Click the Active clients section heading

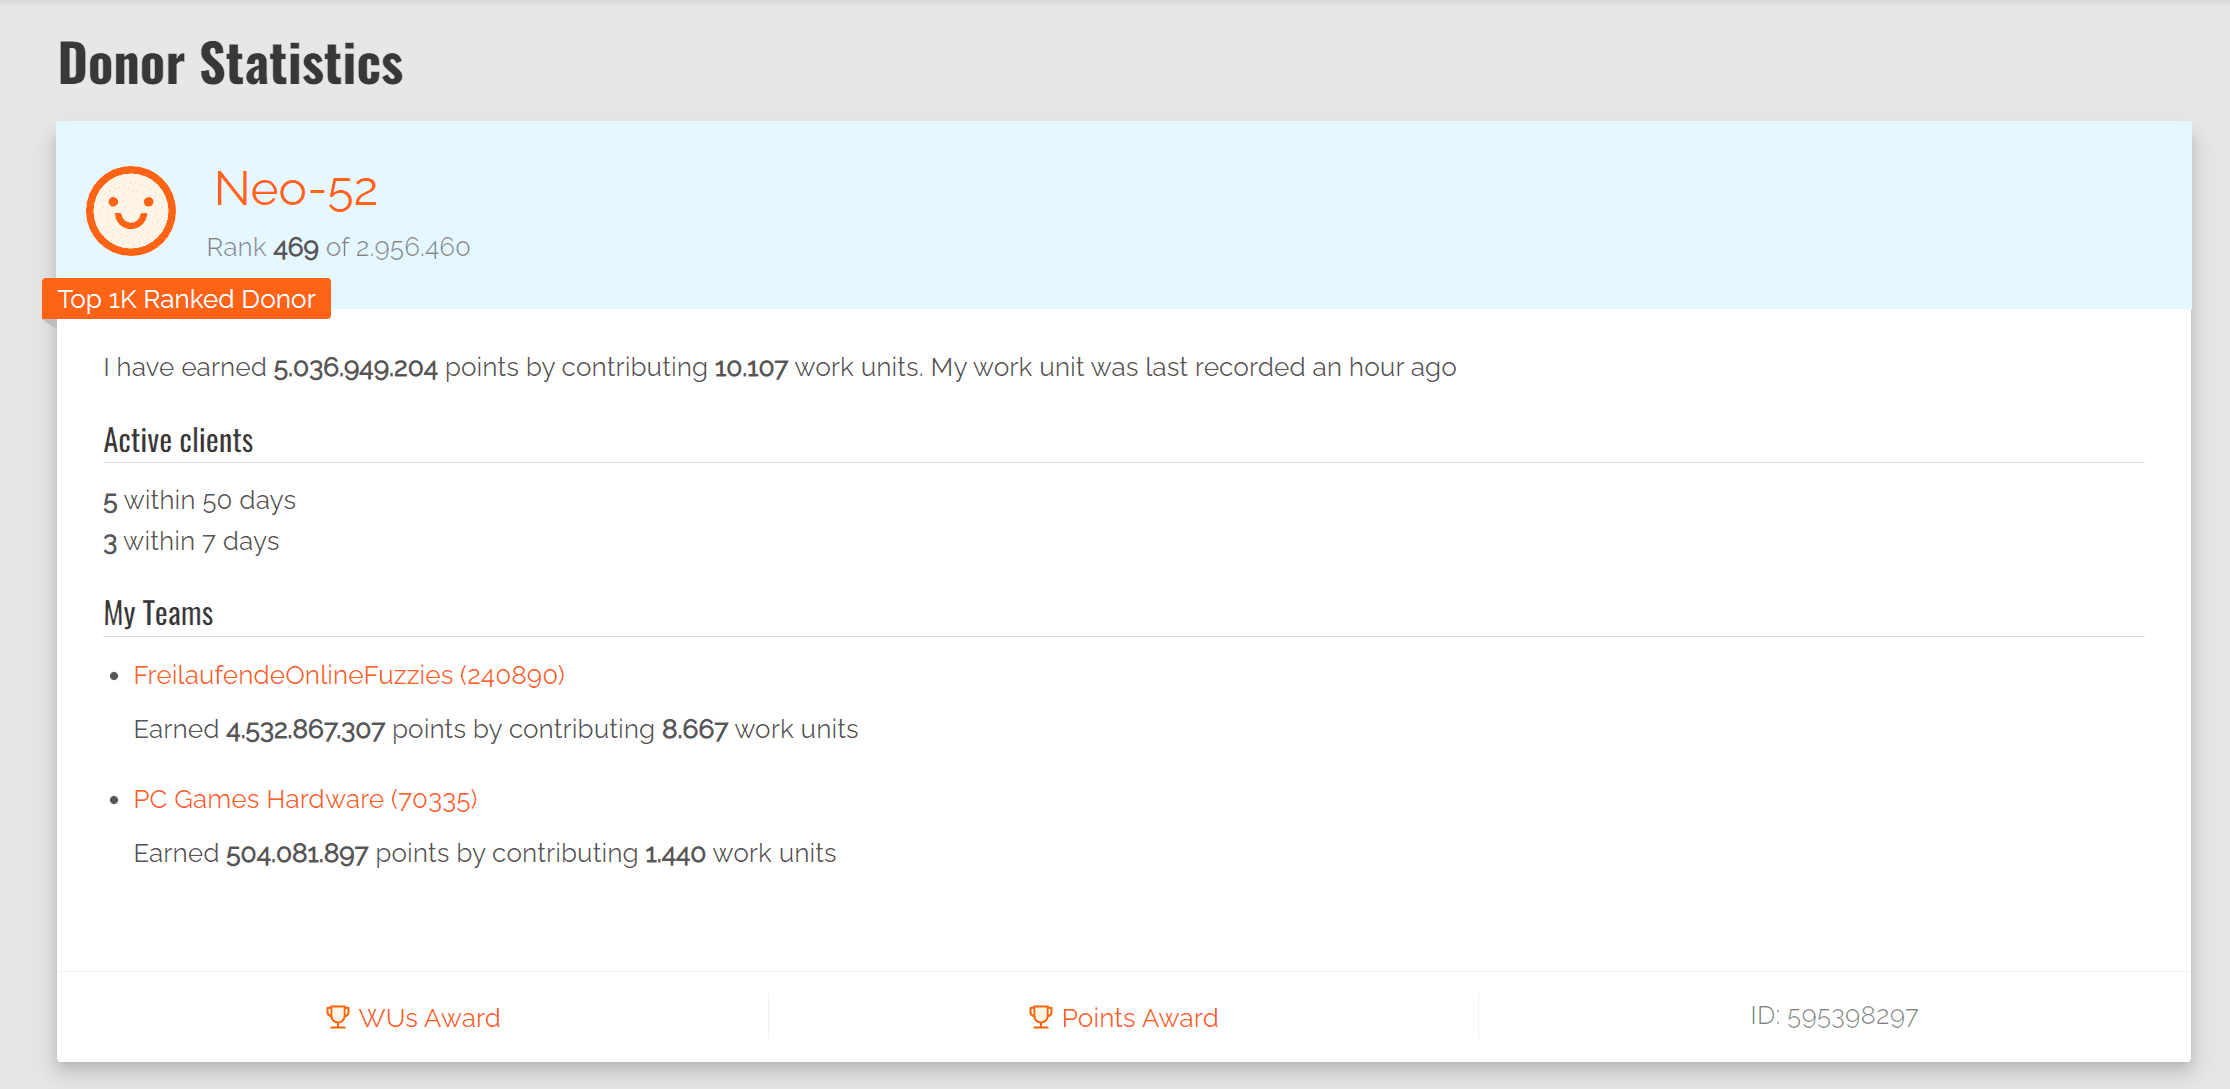pos(178,440)
